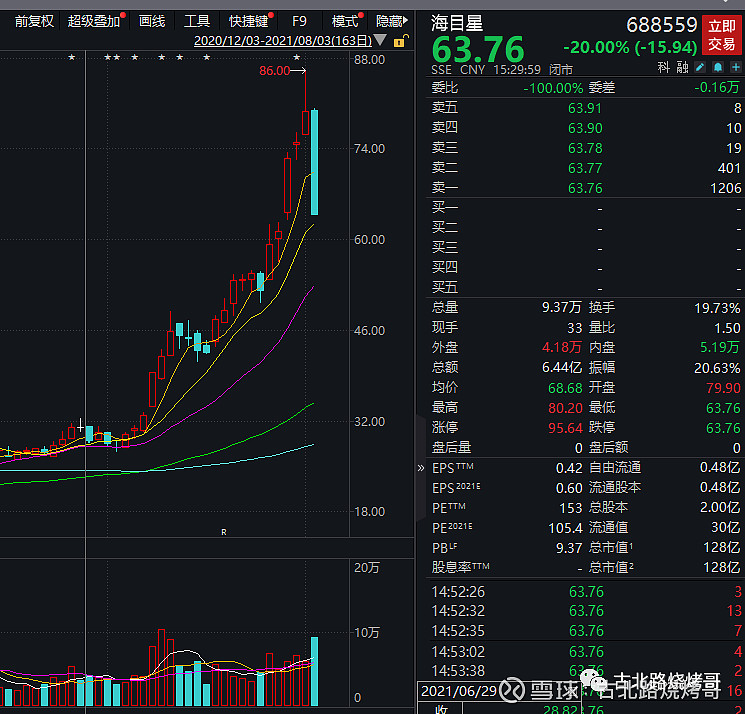Screen dimensions: 745x714
Task: Click the R marker on the chart bottom
Action: coord(224,532)
